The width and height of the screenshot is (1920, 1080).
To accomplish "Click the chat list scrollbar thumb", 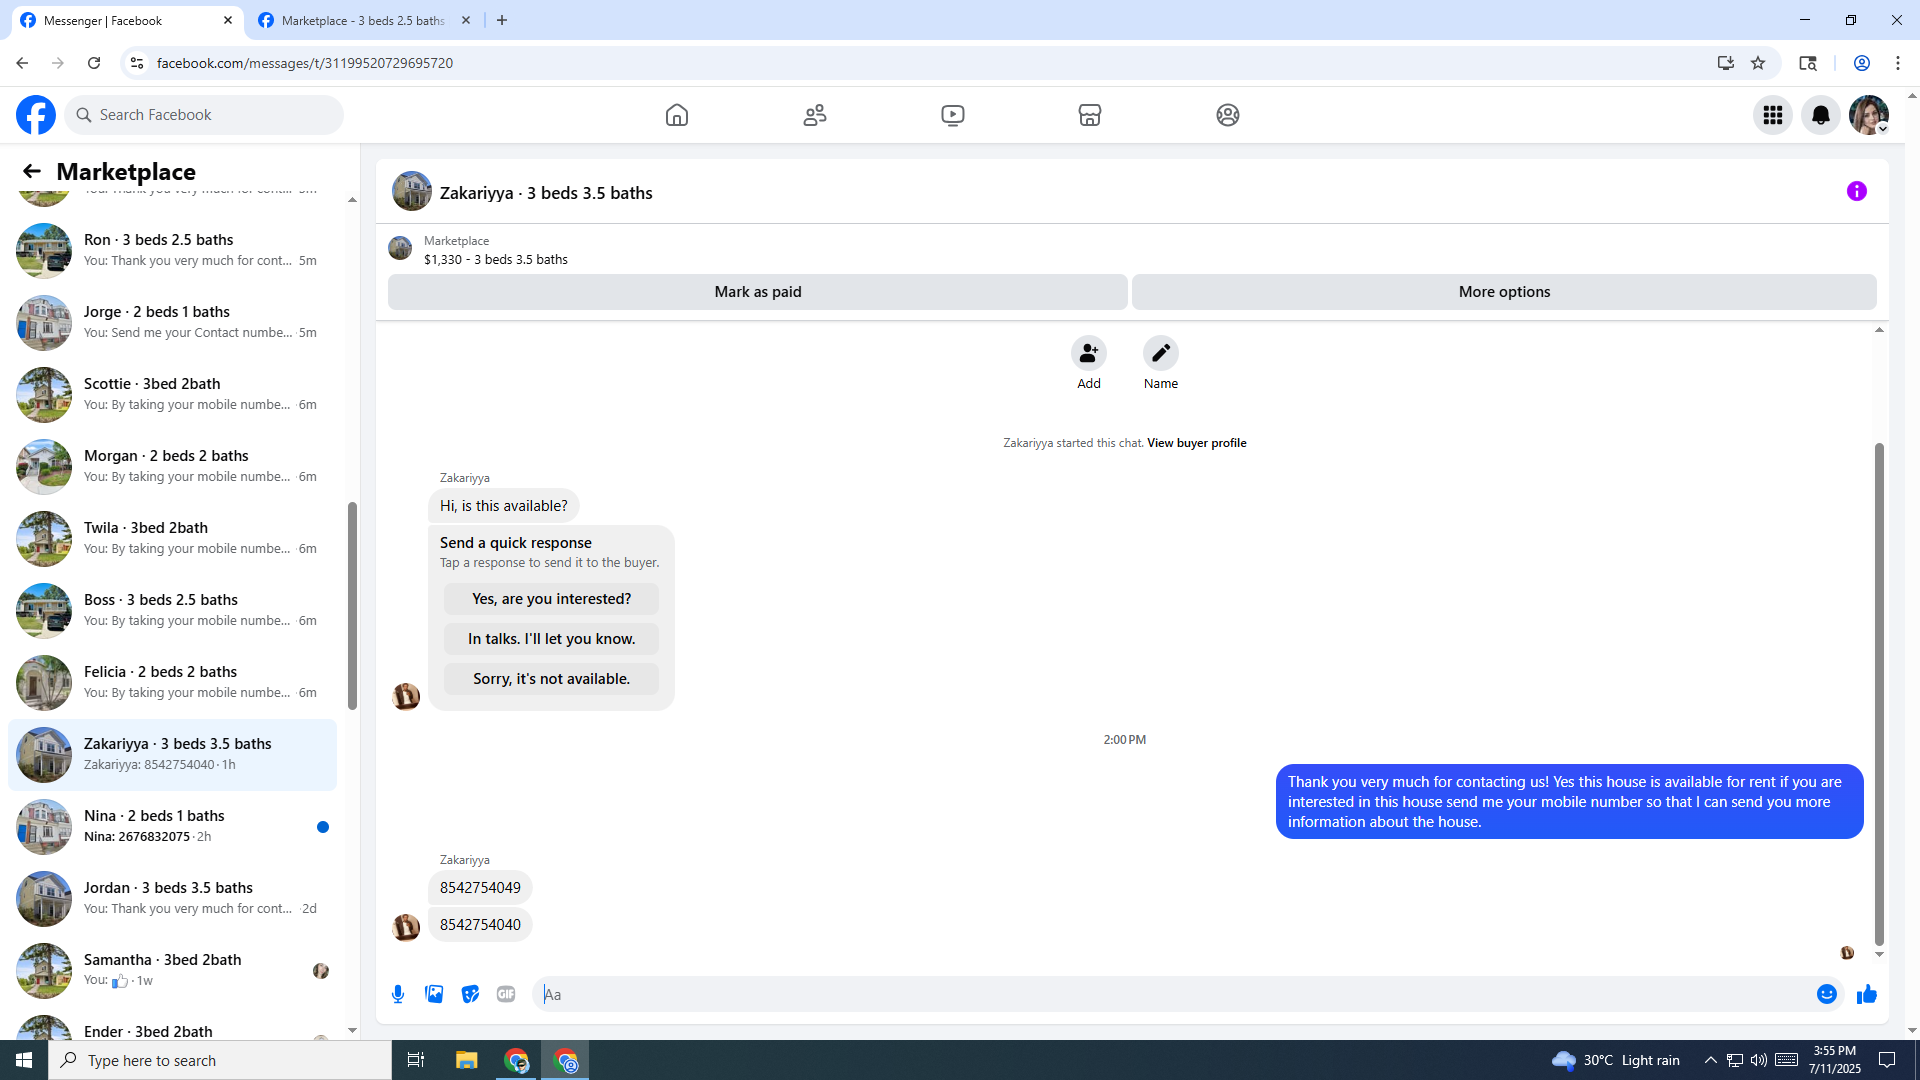I will click(x=352, y=605).
